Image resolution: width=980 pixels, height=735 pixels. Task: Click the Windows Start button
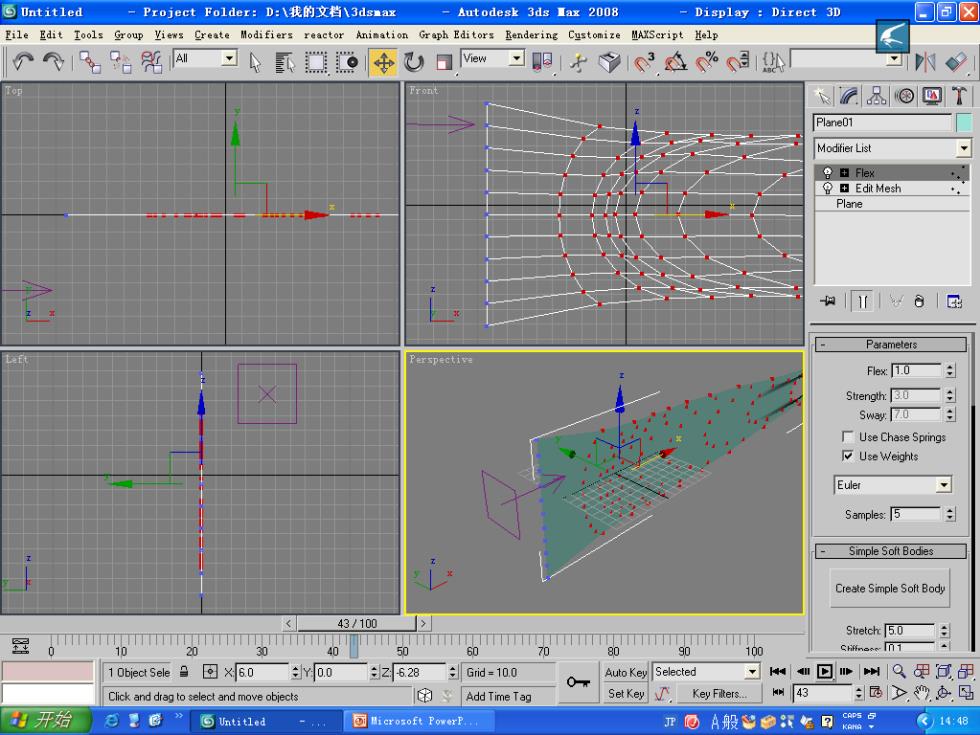44,721
